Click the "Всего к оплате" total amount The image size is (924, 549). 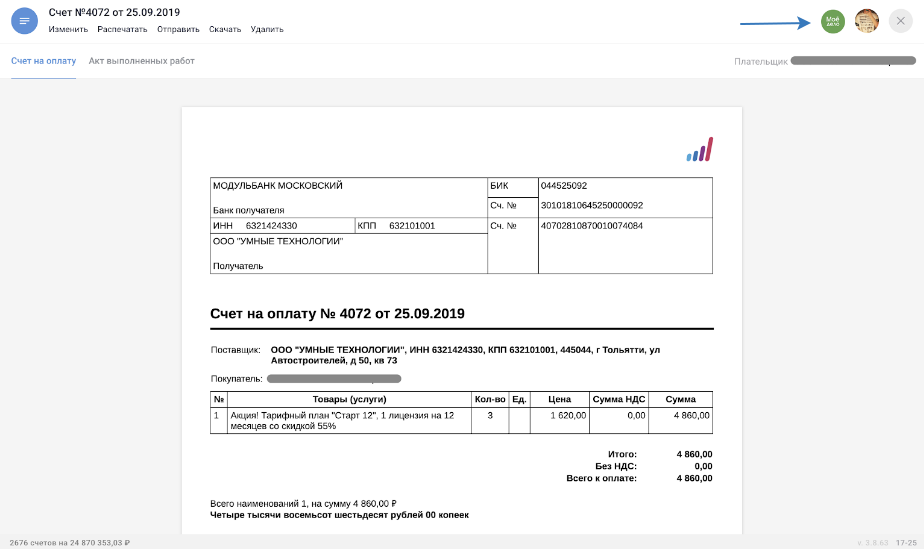pyautogui.click(x=693, y=478)
